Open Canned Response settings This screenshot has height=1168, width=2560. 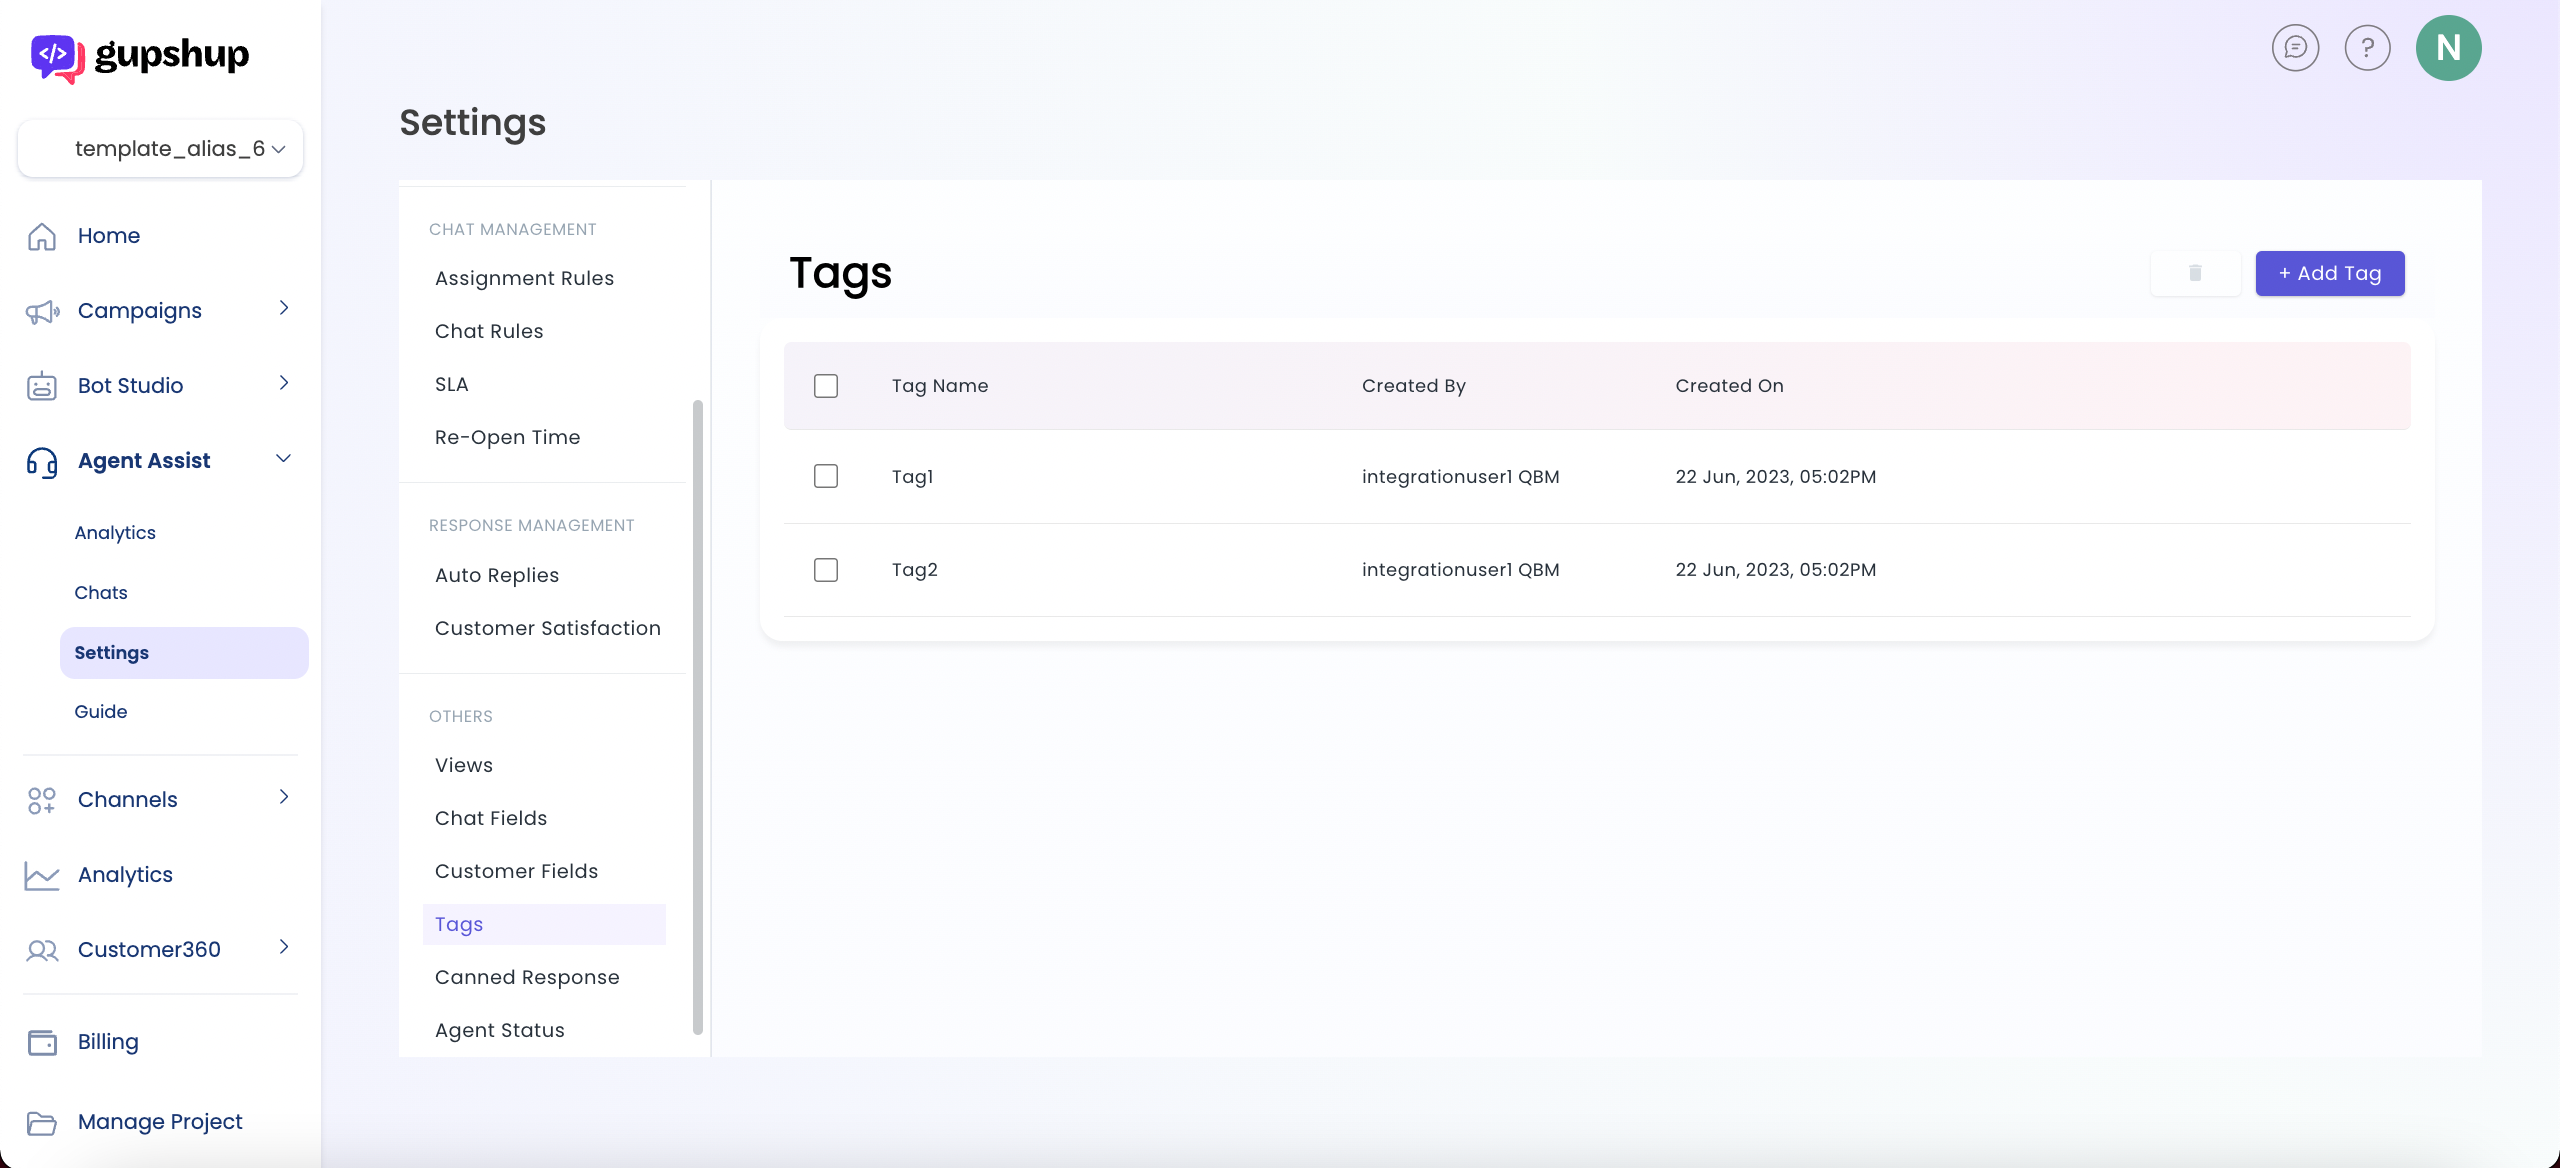click(x=527, y=977)
